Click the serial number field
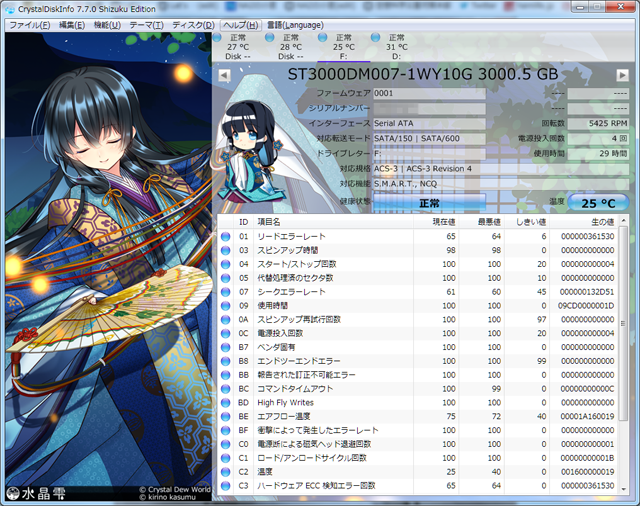The image size is (640, 506). (x=429, y=109)
